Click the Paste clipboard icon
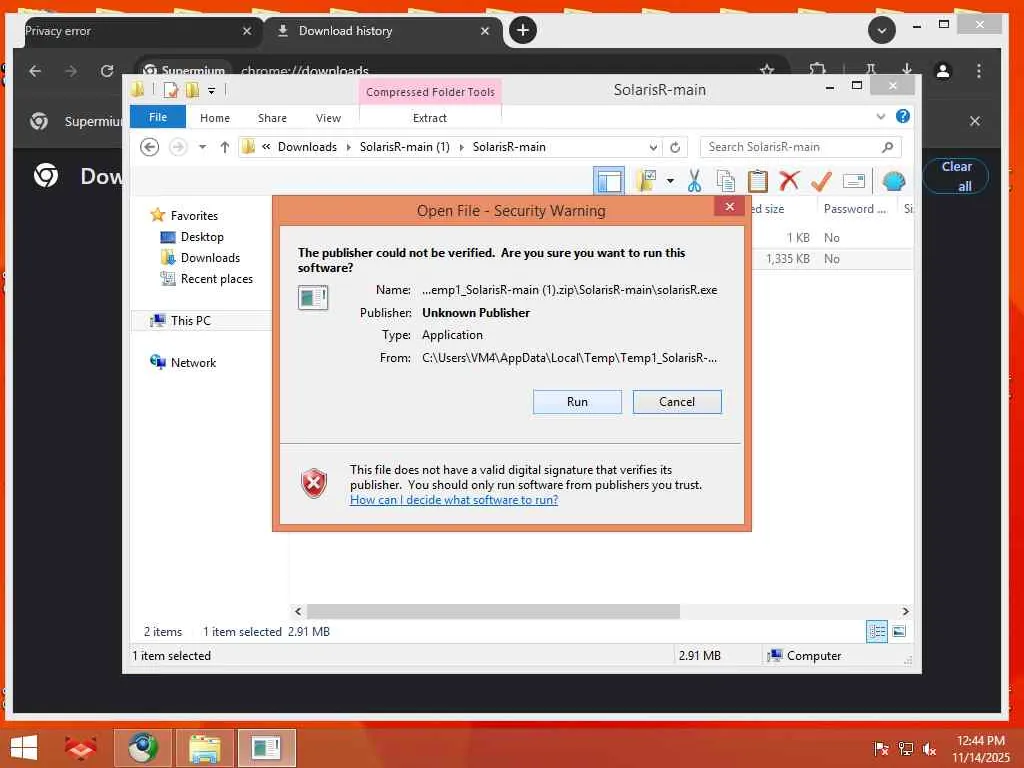 point(758,181)
